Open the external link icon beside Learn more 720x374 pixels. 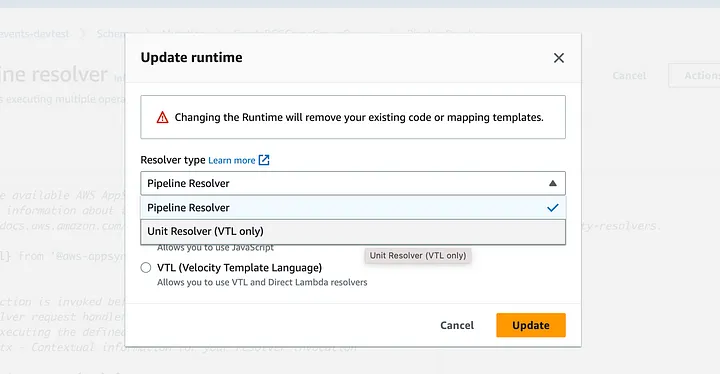click(x=264, y=160)
